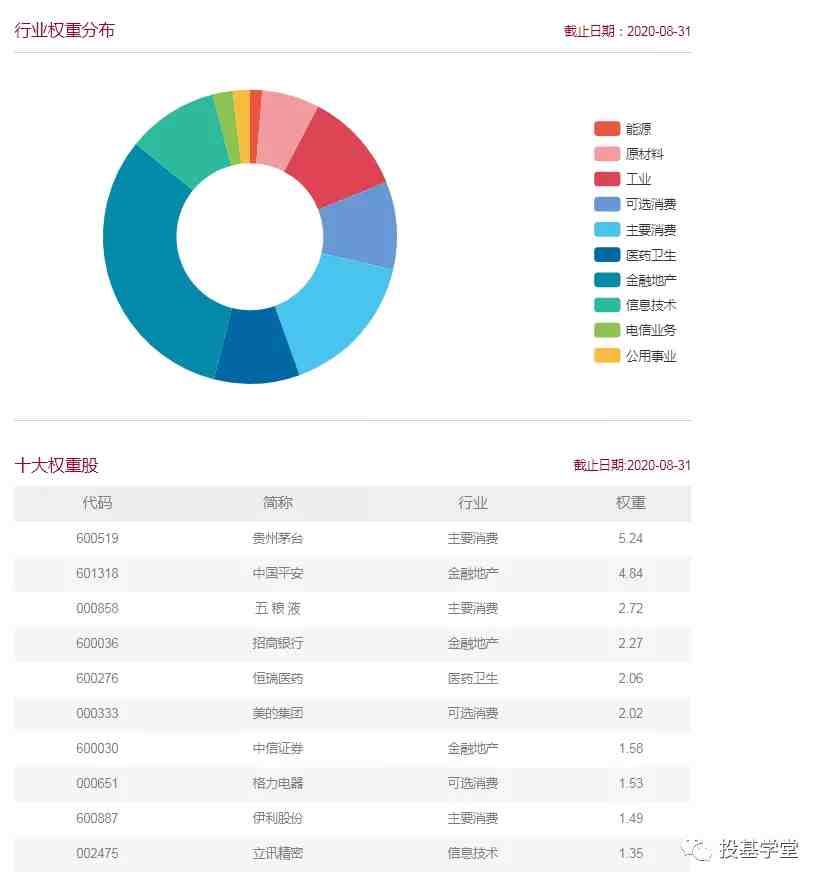The height and width of the screenshot is (885, 825).
Task: Click the 截止日期 next to 行业权重分布
Action: [x=627, y=31]
